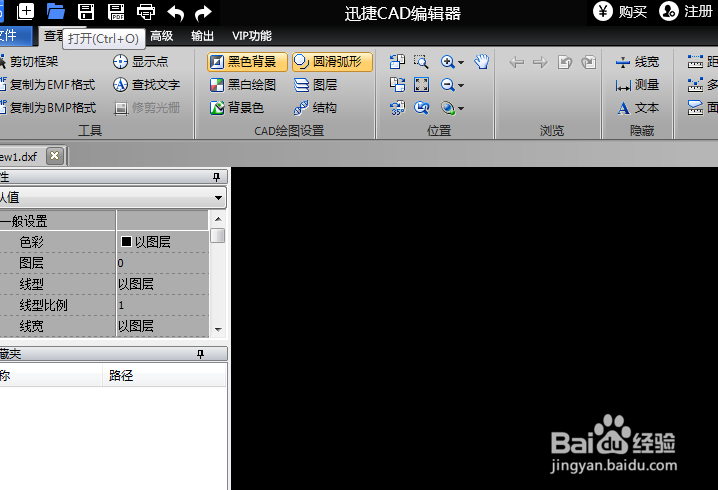Save as PDF using the PDF disk icon
Image resolution: width=718 pixels, height=490 pixels.
coord(116,11)
